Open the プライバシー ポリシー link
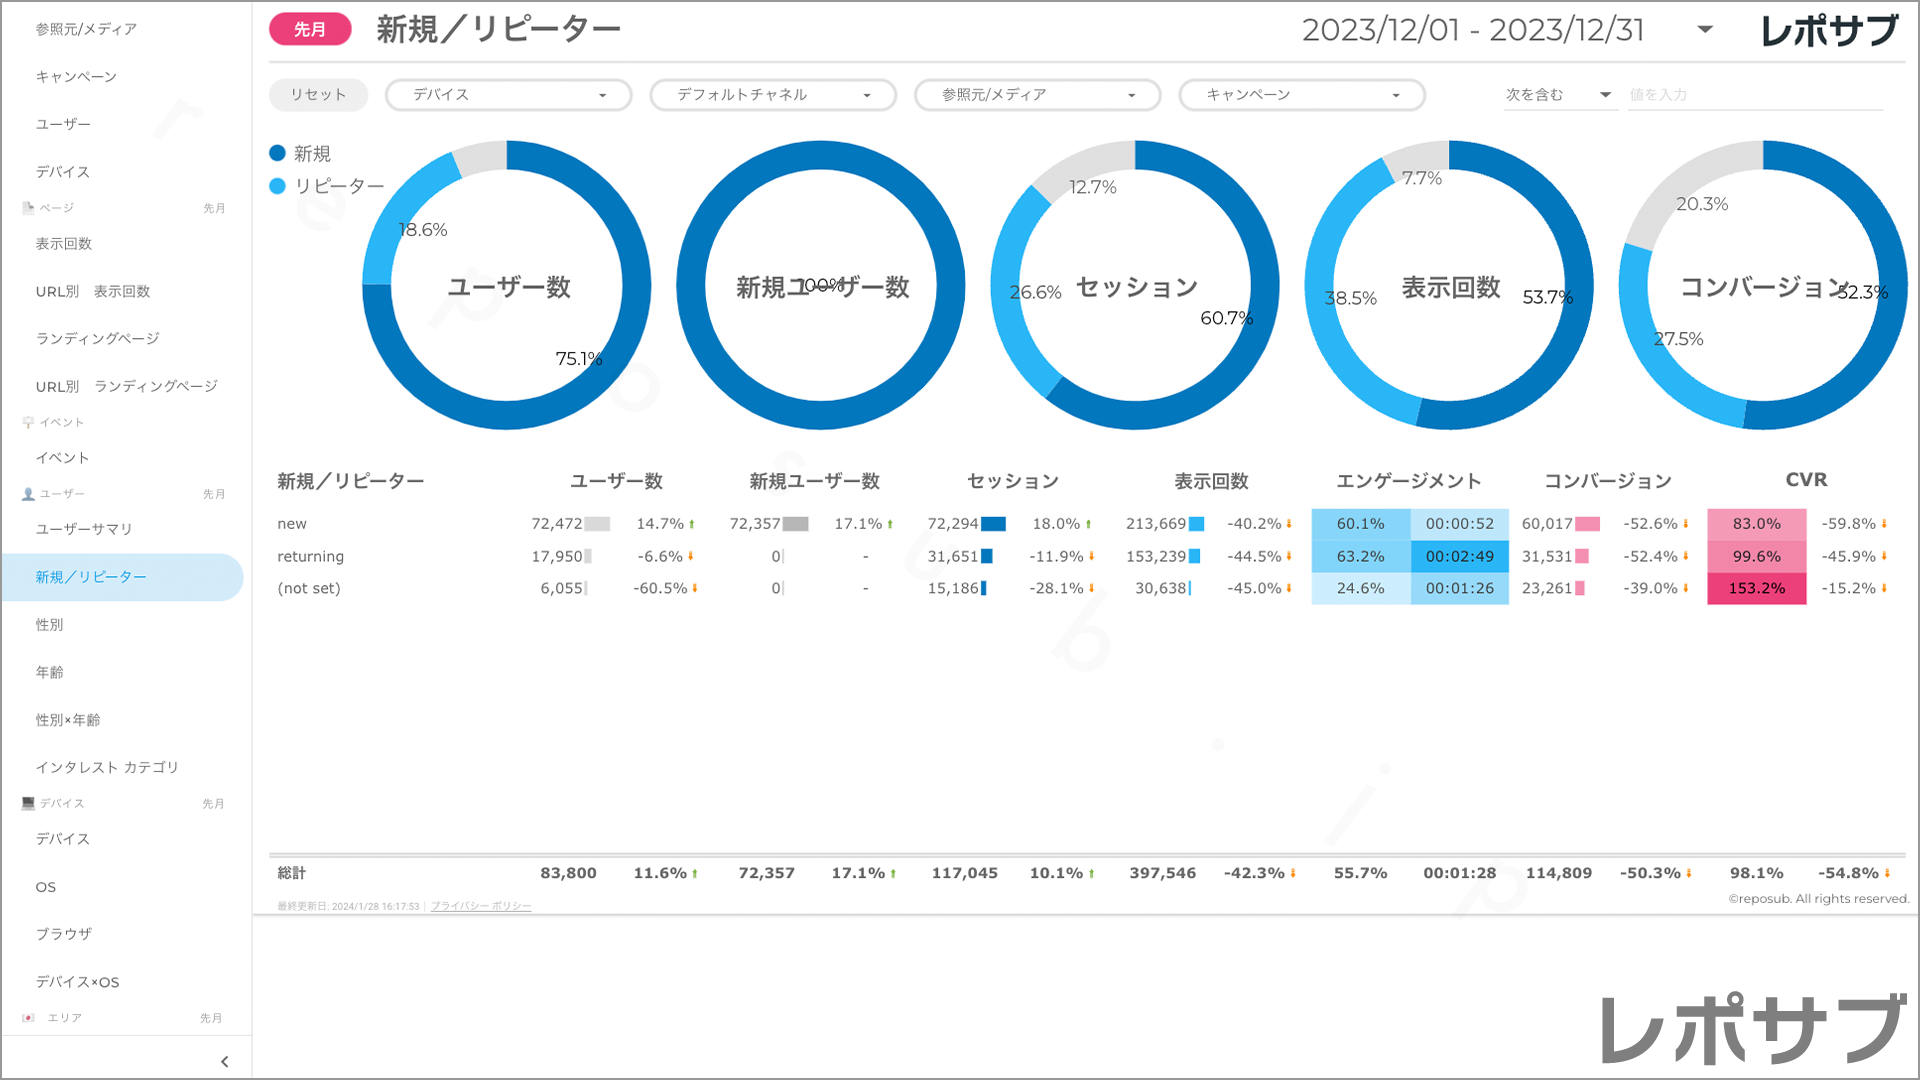Image resolution: width=1920 pixels, height=1080 pixels. 481,906
